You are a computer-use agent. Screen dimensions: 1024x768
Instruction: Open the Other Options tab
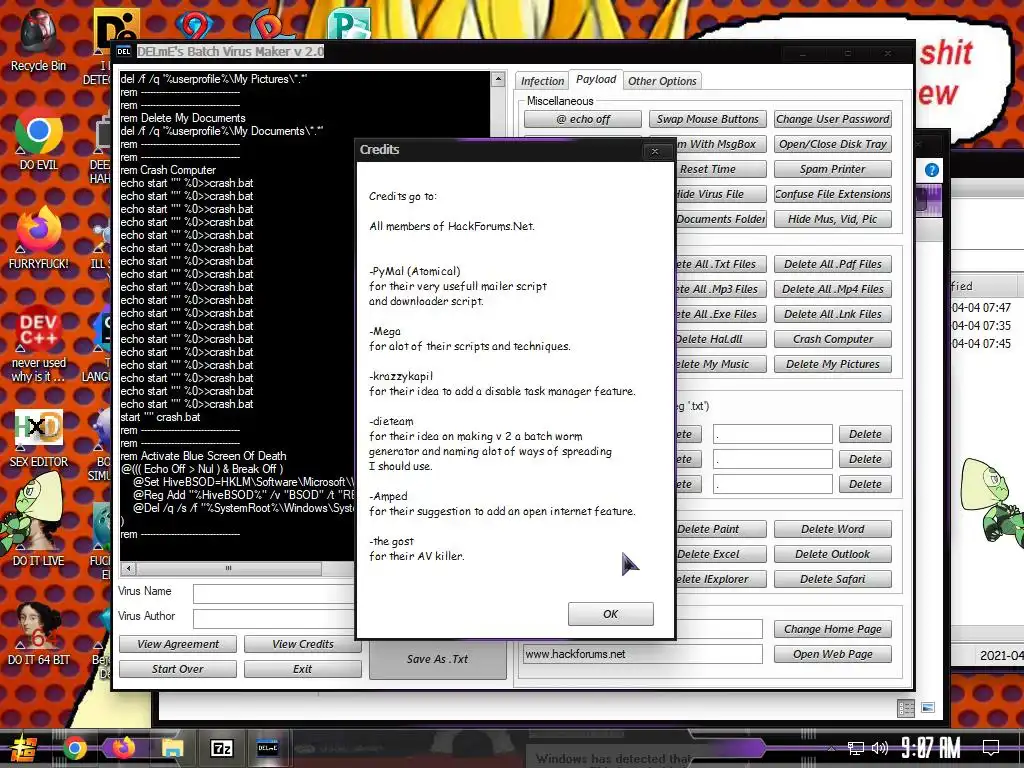pyautogui.click(x=662, y=81)
